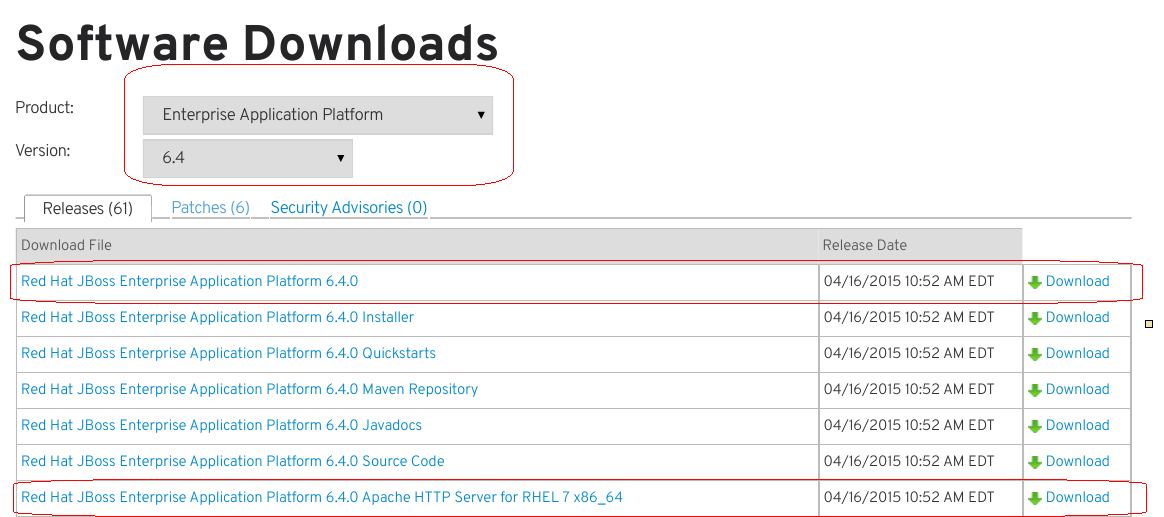1164x517 pixels.
Task: Open the 6.4.0 Installer file link
Action: pos(218,317)
